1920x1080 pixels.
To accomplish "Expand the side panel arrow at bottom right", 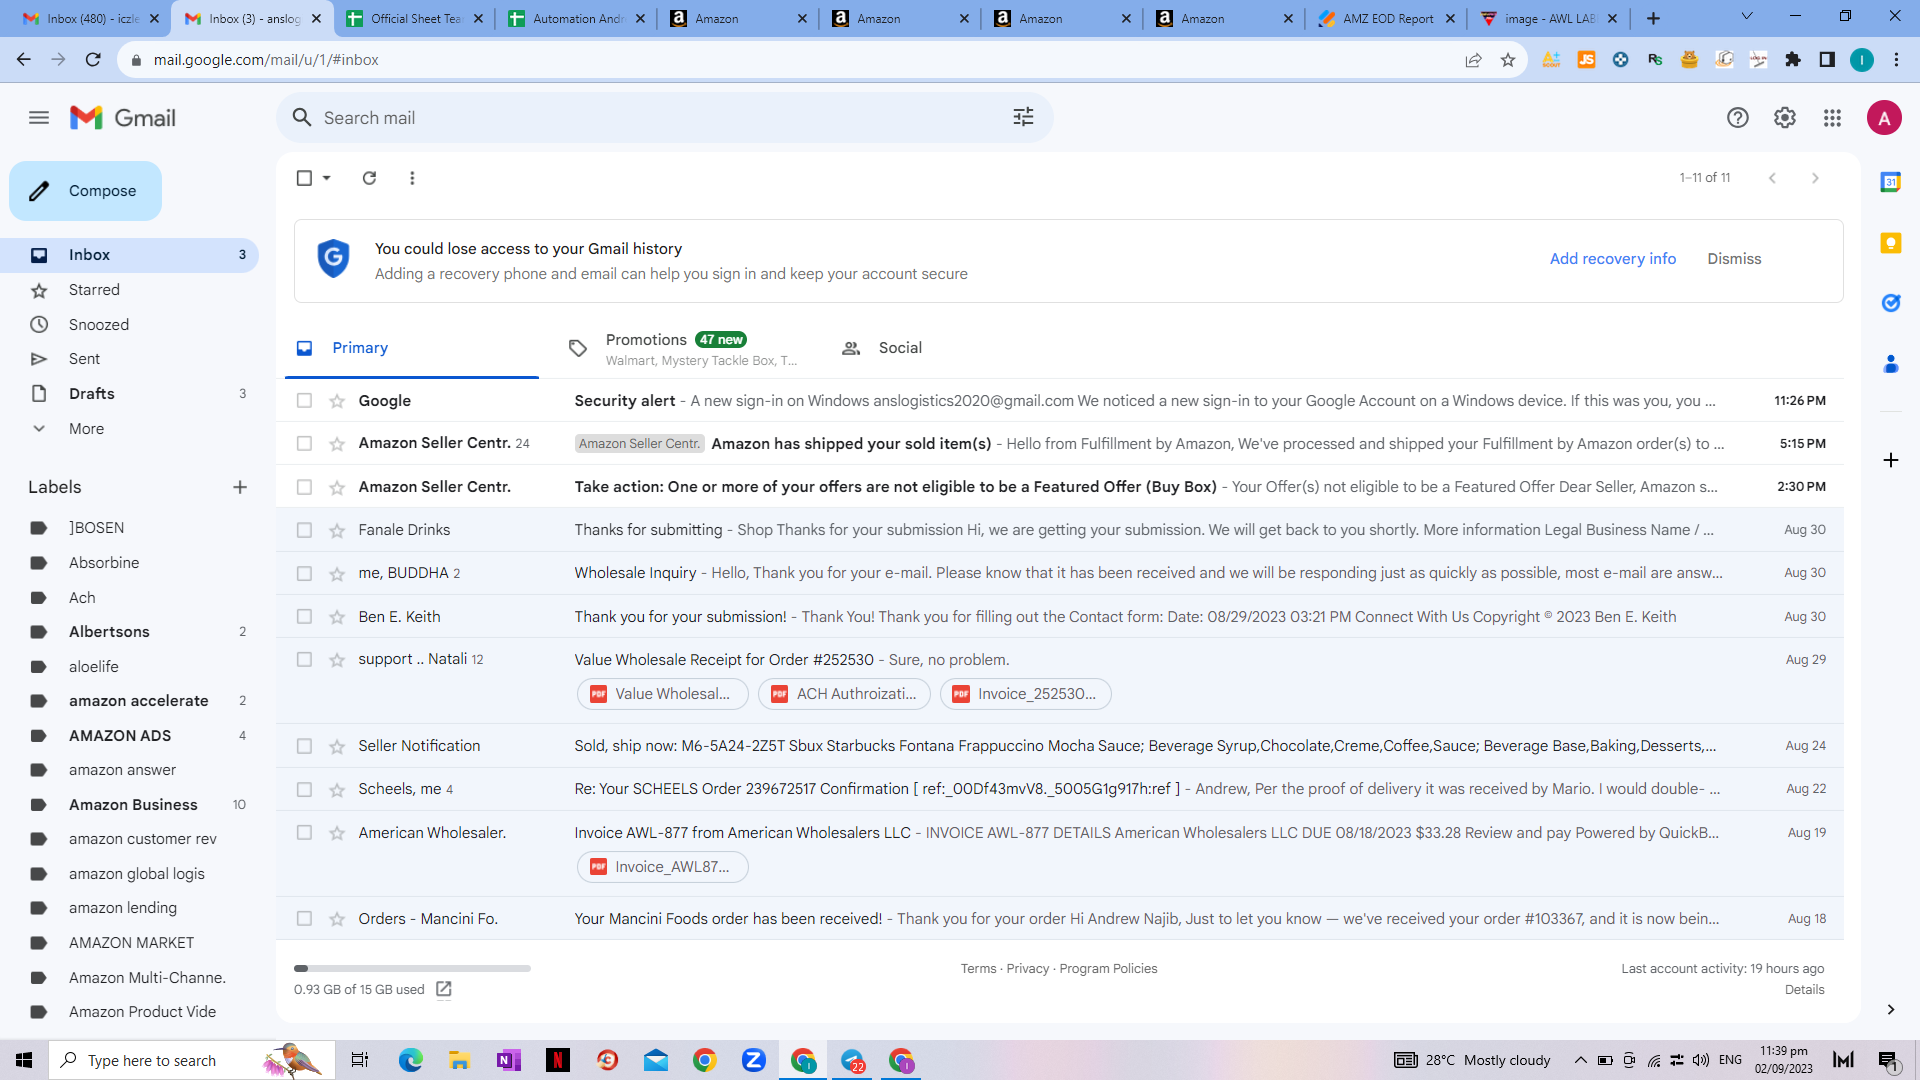I will pos(1890,1010).
